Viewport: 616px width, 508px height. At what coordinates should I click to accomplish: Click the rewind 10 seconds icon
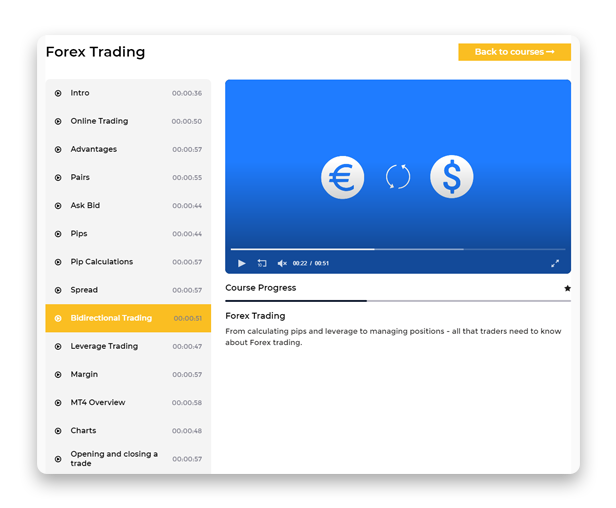[262, 263]
